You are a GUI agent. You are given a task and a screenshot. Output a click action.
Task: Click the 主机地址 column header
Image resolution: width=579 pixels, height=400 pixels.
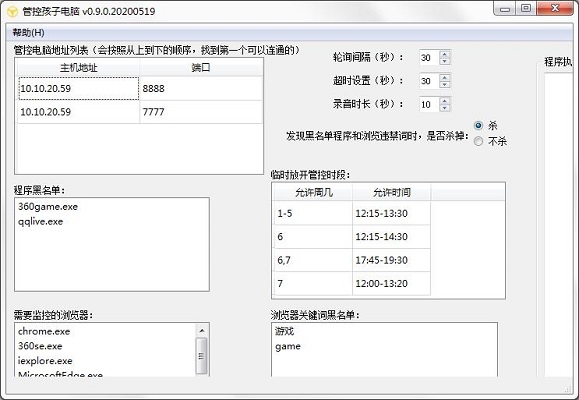pos(78,68)
